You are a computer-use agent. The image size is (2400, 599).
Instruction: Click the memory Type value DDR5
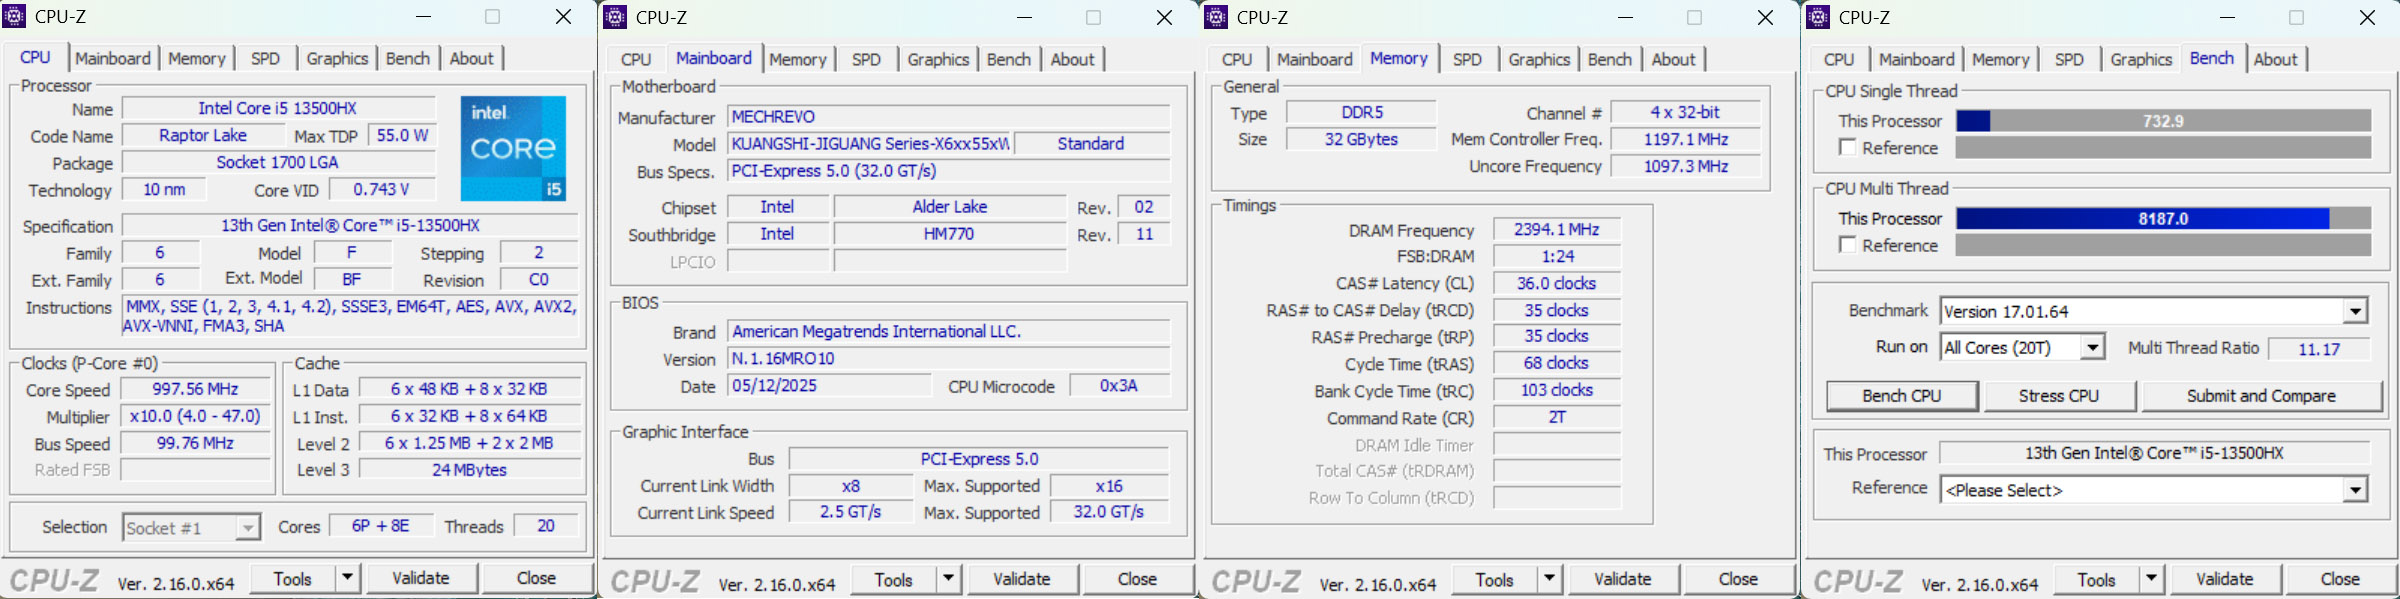[x=1361, y=112]
